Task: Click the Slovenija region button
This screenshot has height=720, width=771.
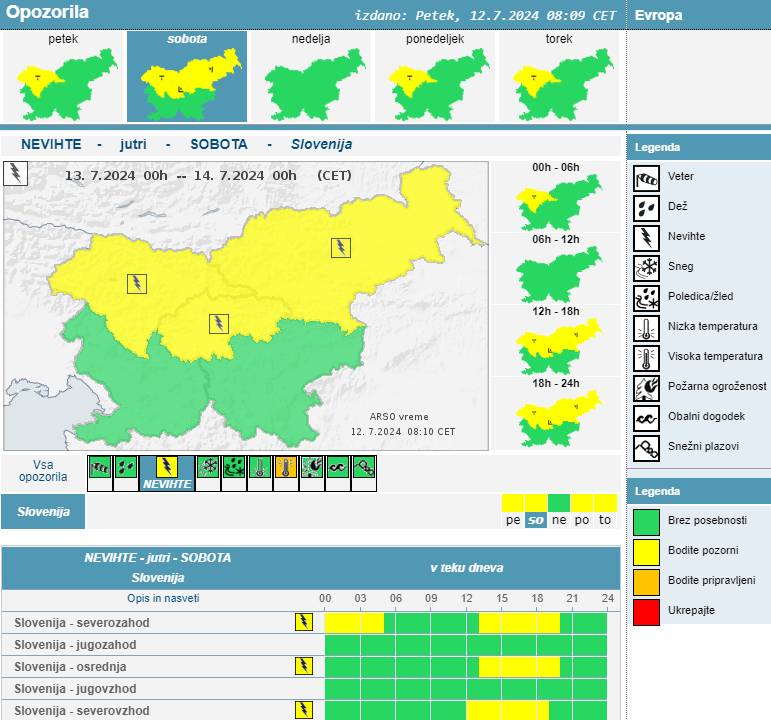Action: click(x=43, y=512)
